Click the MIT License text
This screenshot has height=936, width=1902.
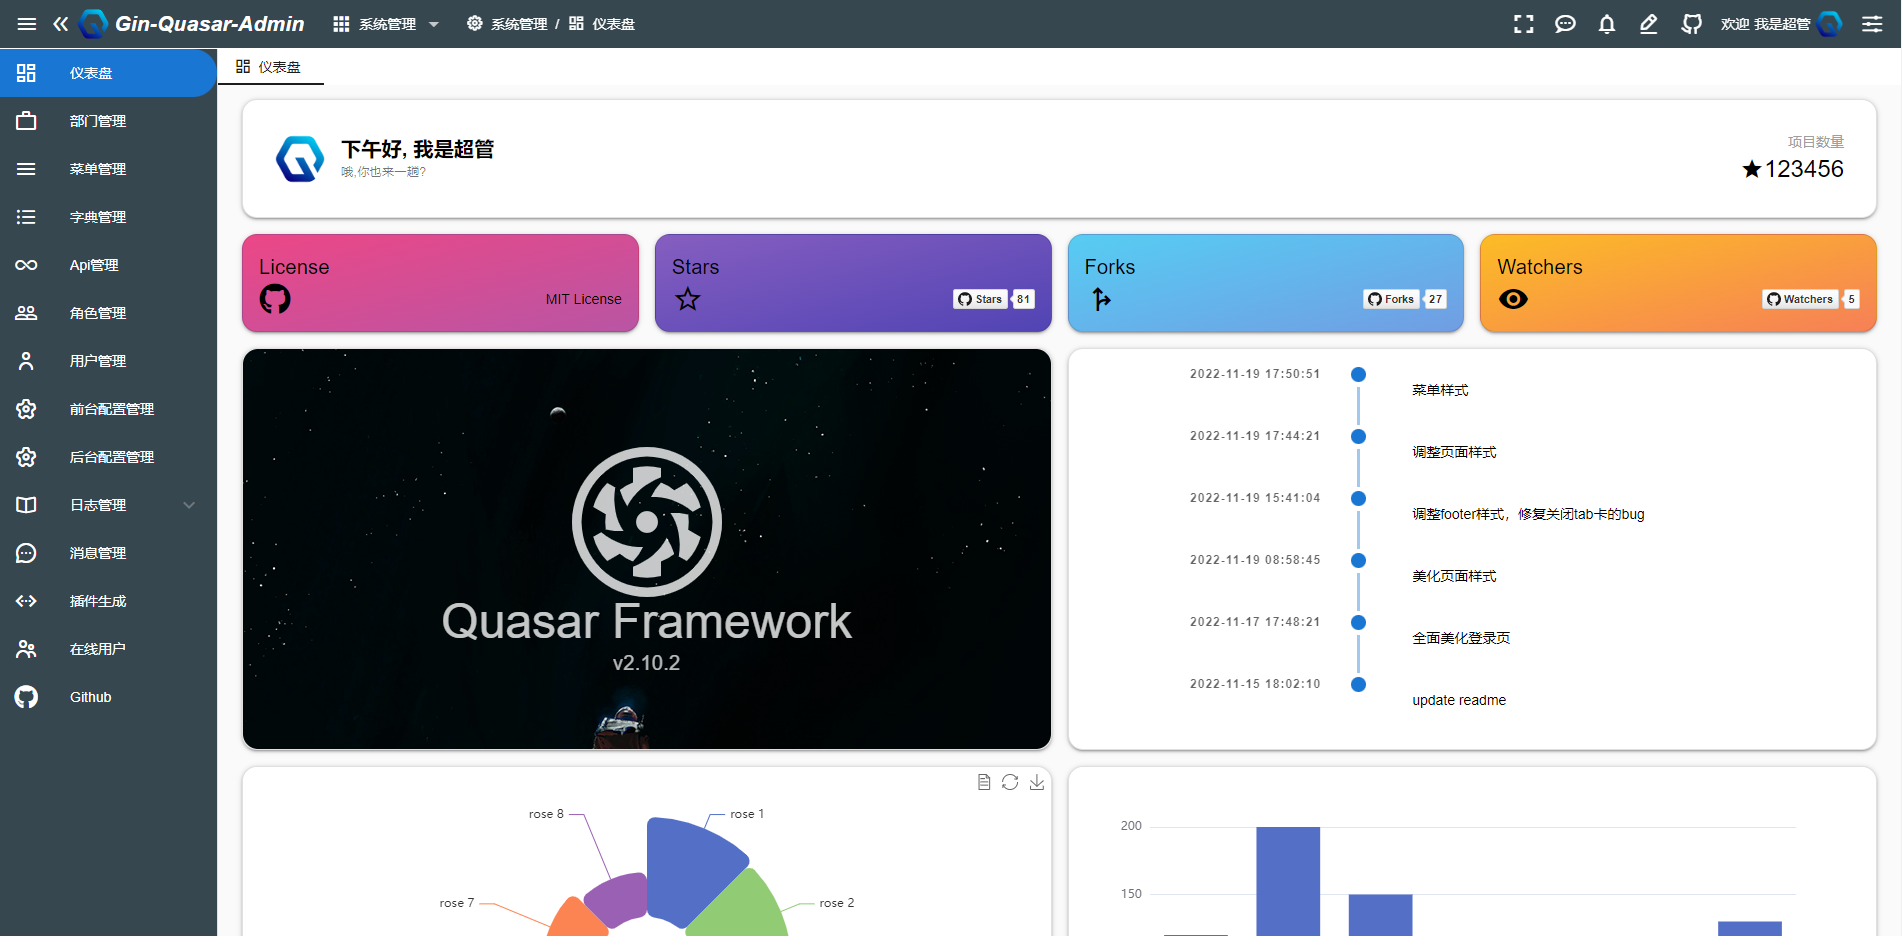[x=583, y=299]
